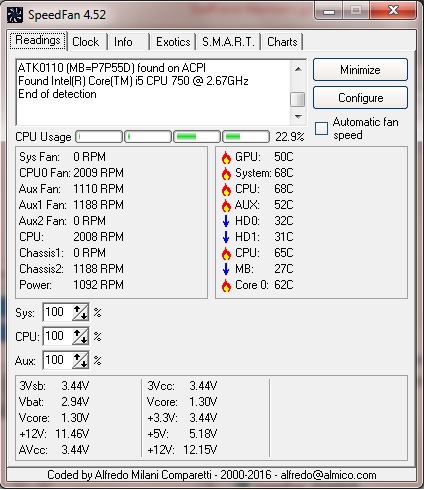
Task: Click the Aux1 Fan 1188 RPM reading
Action: coord(71,205)
